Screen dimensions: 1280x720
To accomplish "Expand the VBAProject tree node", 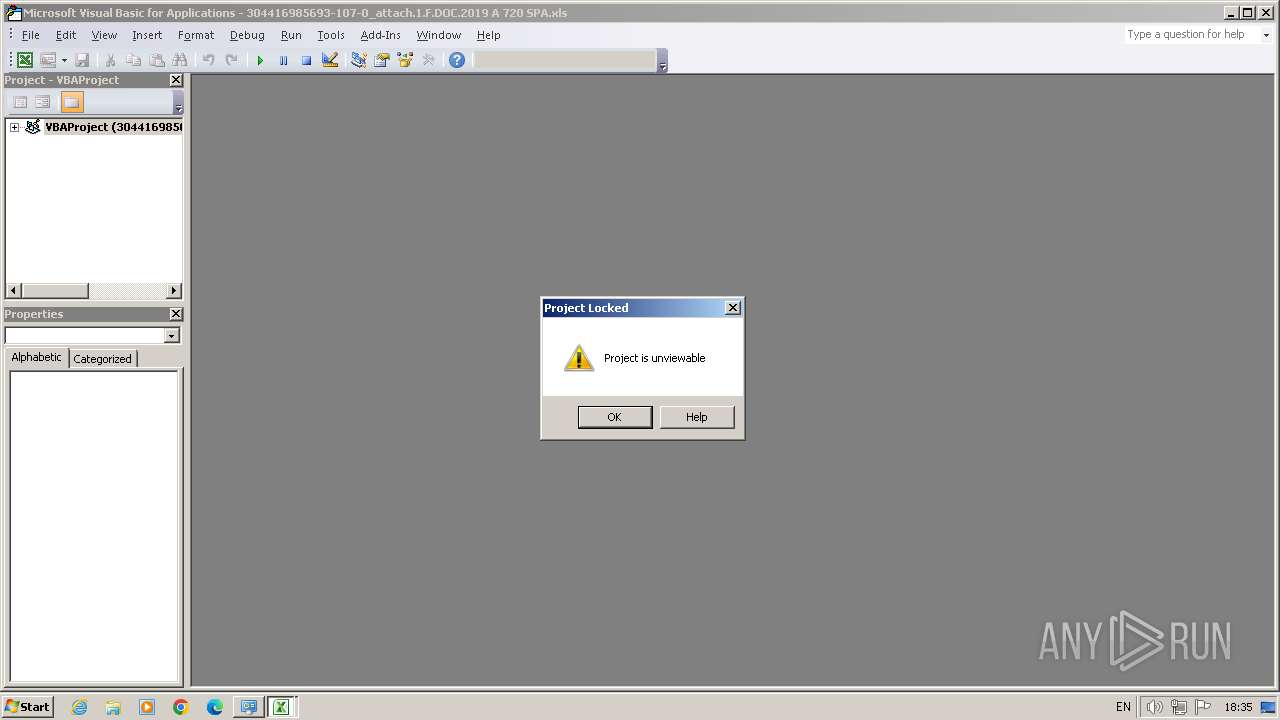I will (x=14, y=127).
